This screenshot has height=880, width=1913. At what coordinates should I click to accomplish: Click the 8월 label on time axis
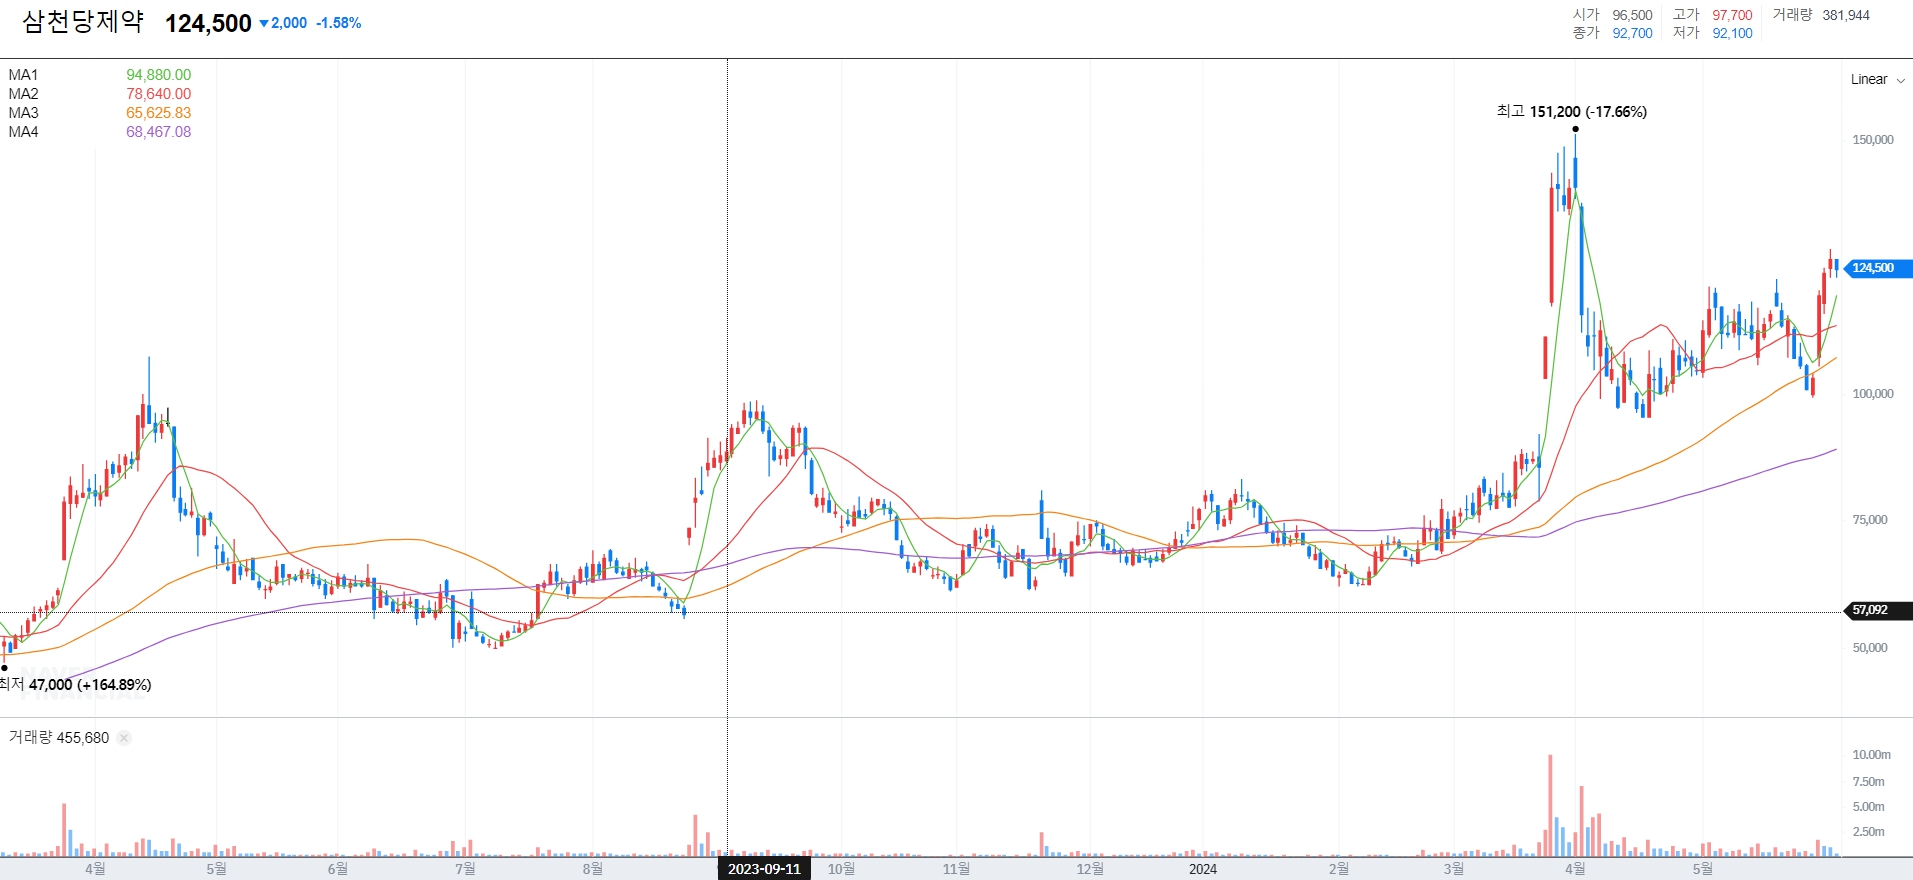click(593, 869)
